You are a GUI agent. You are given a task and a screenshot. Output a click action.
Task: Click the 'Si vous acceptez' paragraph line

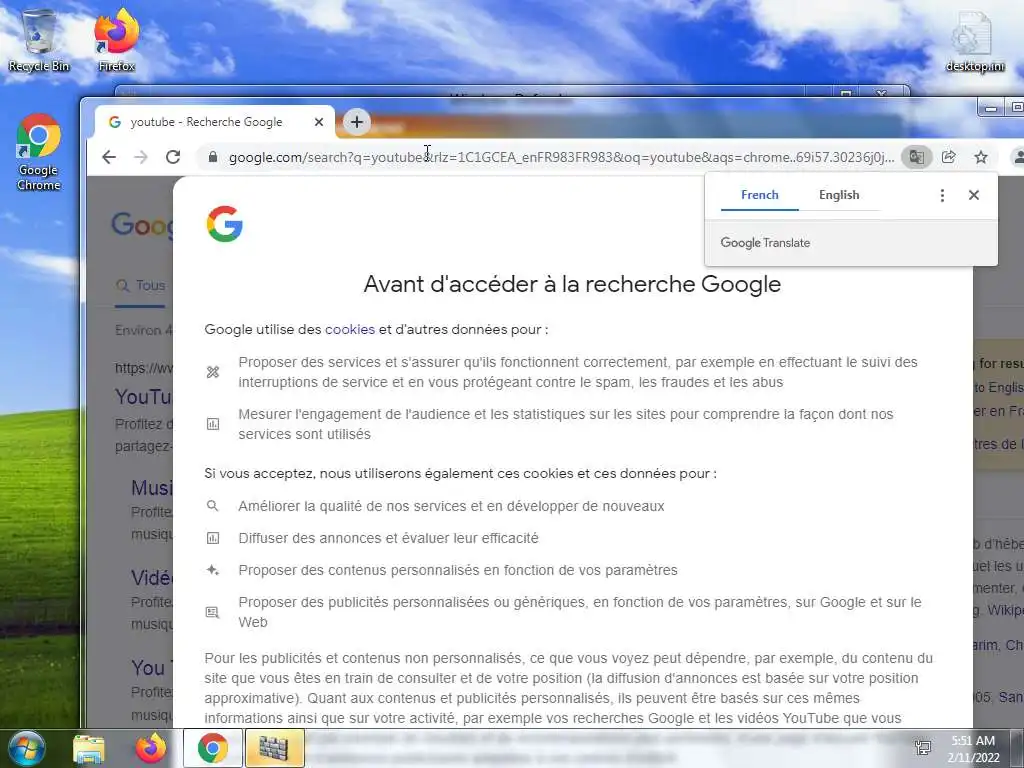[x=460, y=473]
